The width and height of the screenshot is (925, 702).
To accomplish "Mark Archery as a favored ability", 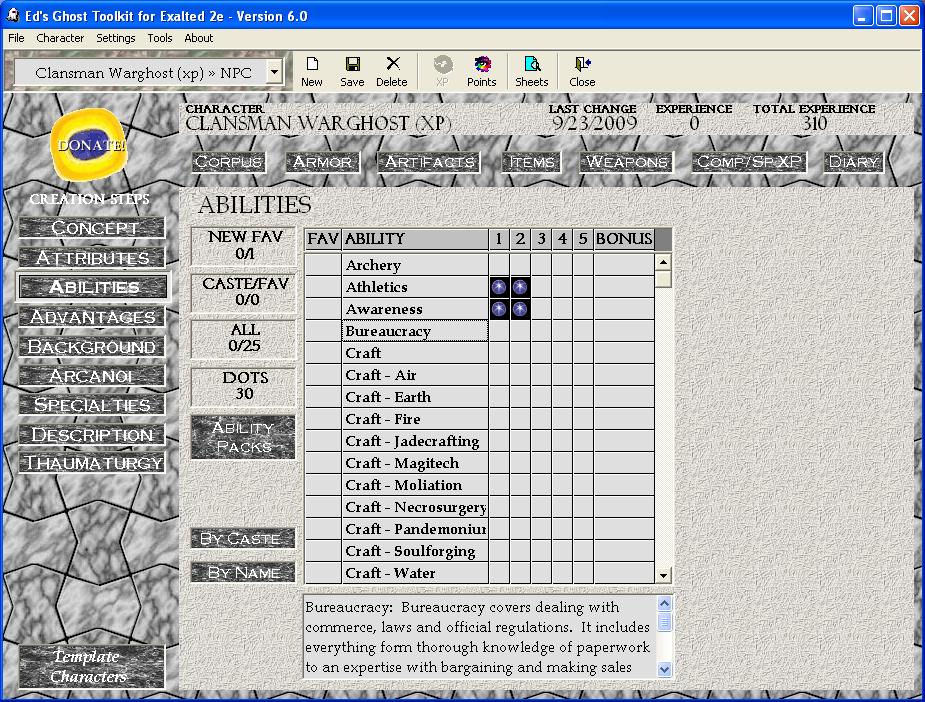I will pos(323,265).
